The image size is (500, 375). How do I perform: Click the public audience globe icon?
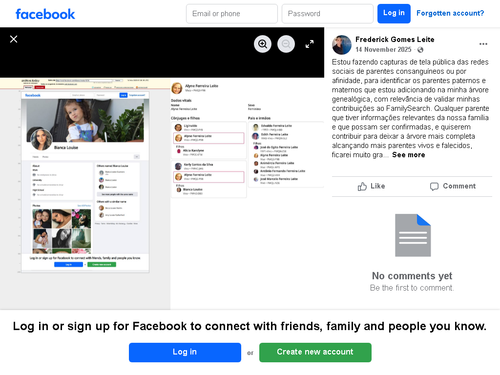(x=420, y=50)
